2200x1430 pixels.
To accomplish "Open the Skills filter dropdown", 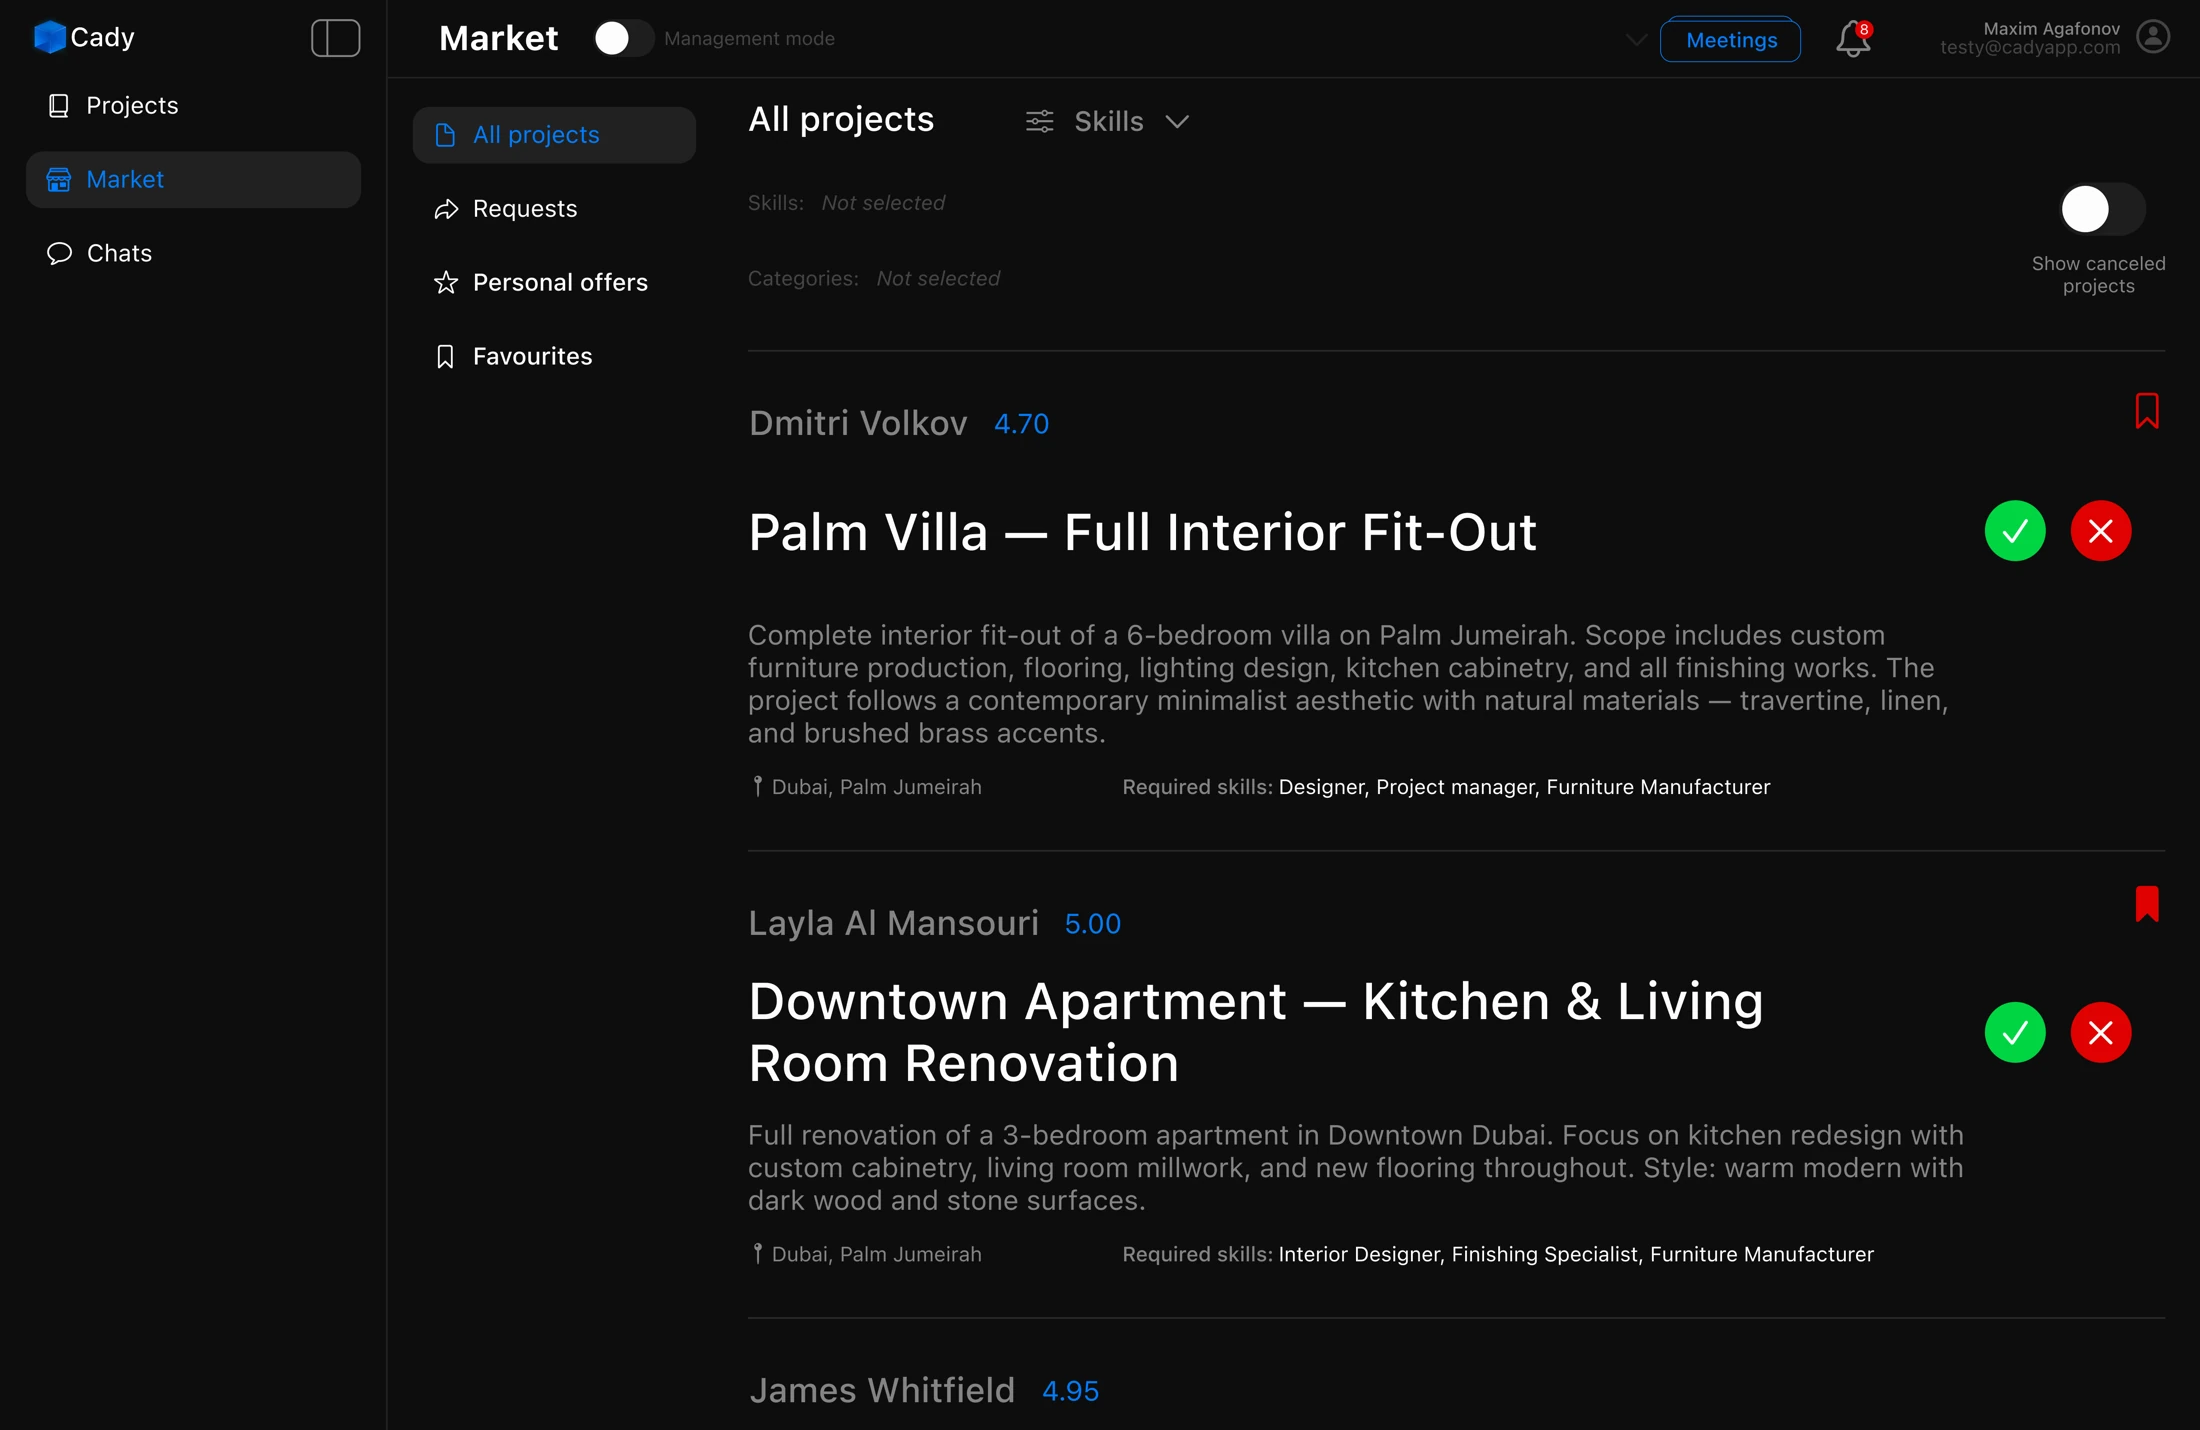I will (1132, 121).
